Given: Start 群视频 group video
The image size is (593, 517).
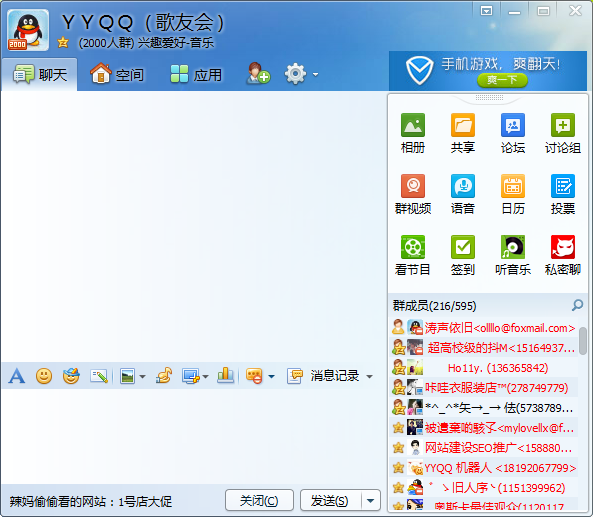Looking at the screenshot, I should tap(413, 194).
